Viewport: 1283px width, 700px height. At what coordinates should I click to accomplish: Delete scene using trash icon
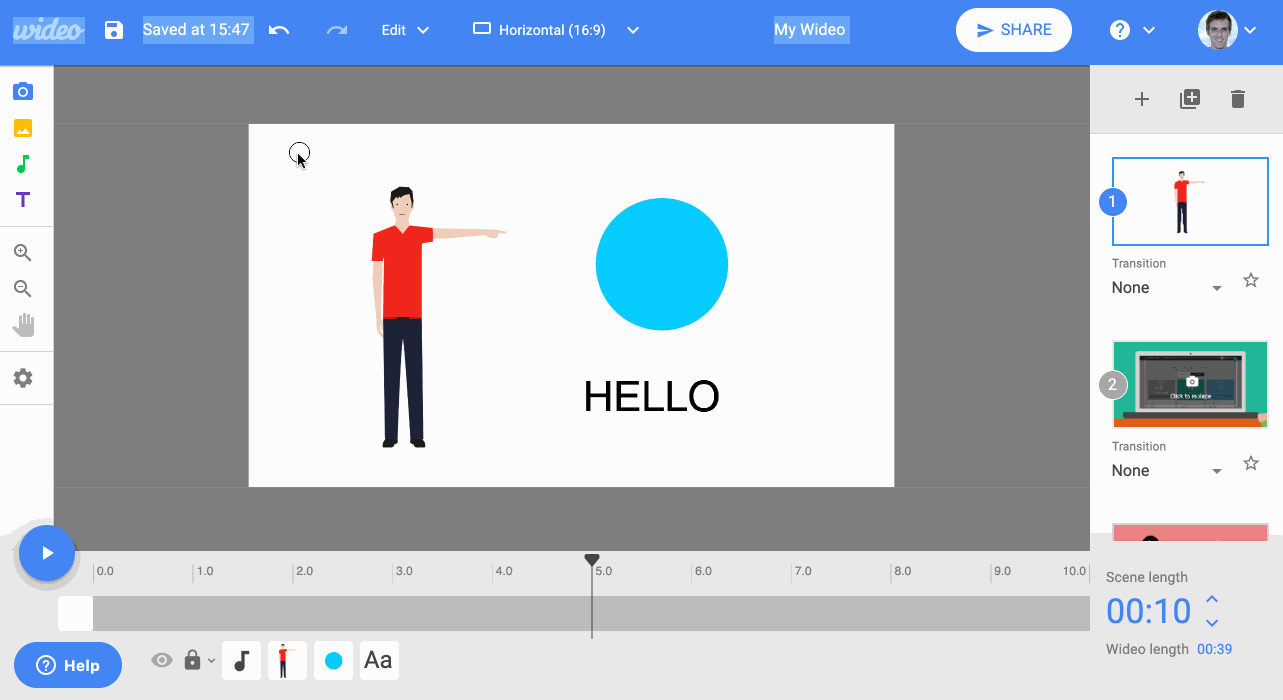pyautogui.click(x=1238, y=99)
